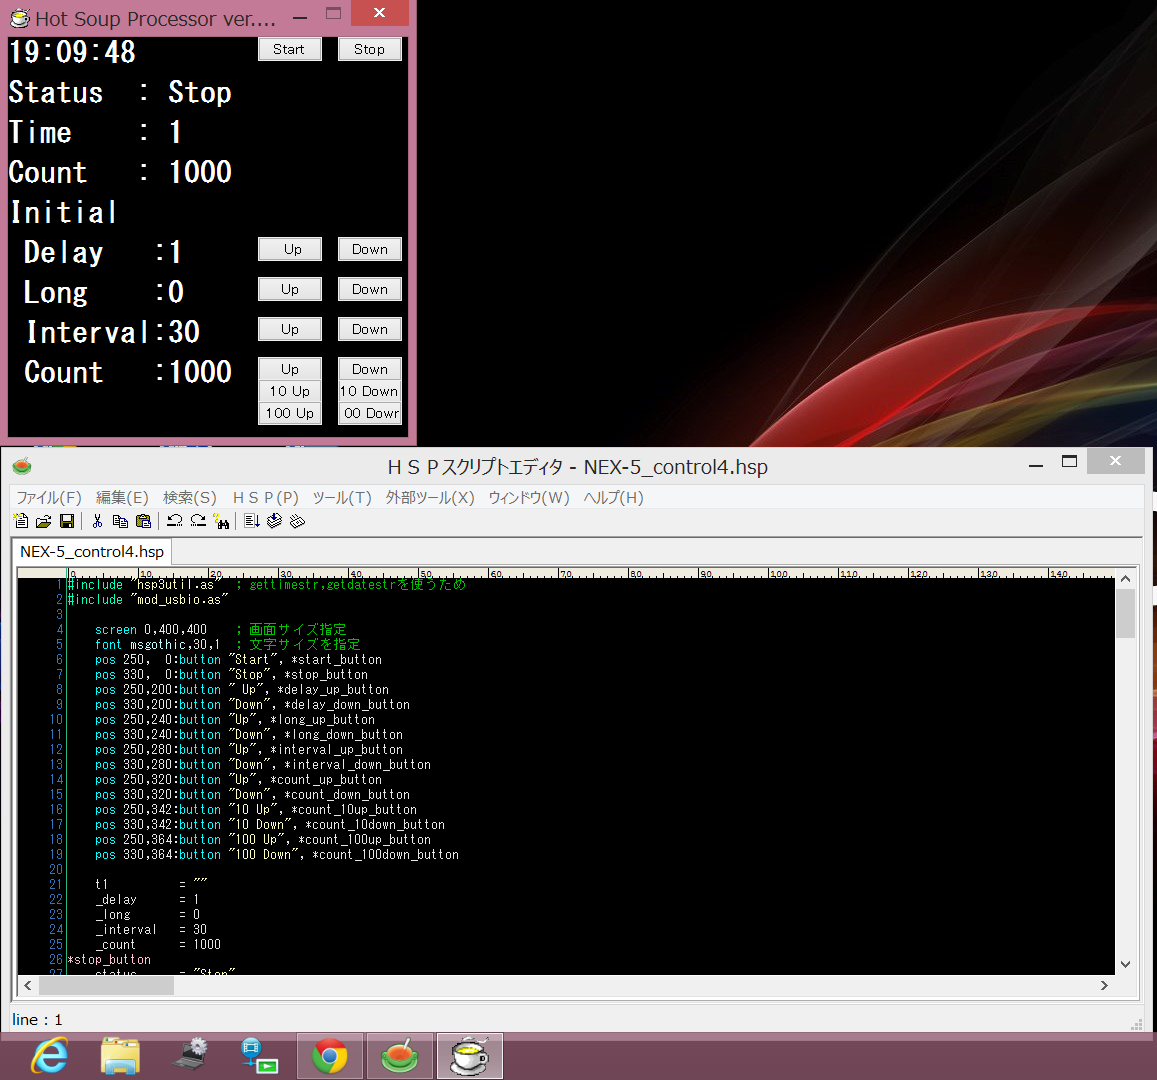Click Up in the Delay row
Viewport: 1157px width, 1080px height.
click(290, 249)
